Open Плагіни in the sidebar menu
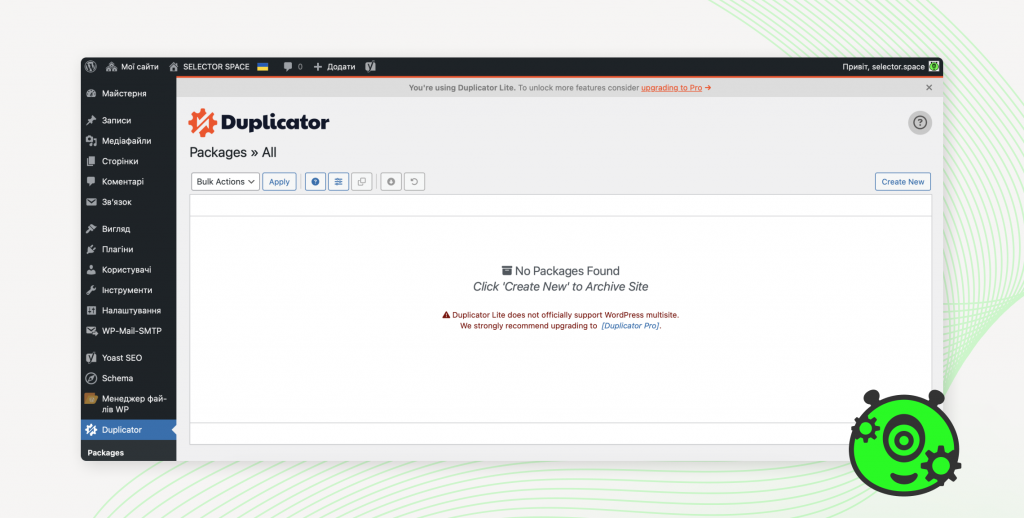 (x=117, y=249)
